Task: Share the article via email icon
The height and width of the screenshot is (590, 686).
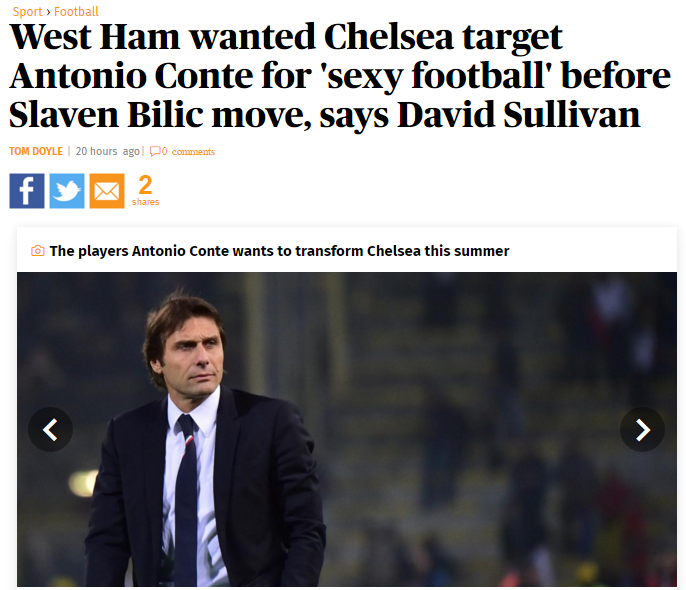Action: click(107, 190)
